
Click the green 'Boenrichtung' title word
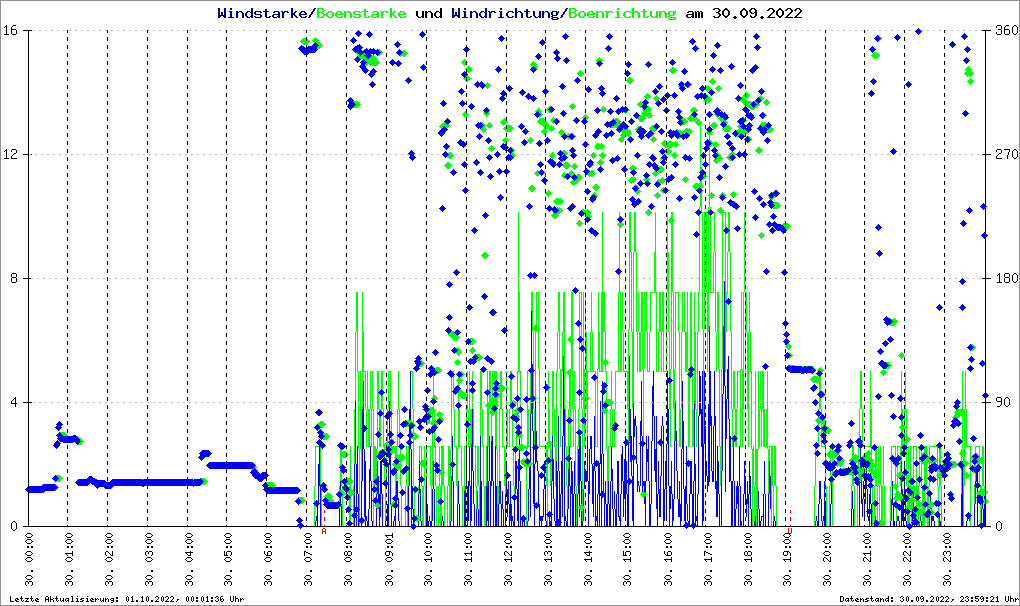(x=623, y=13)
